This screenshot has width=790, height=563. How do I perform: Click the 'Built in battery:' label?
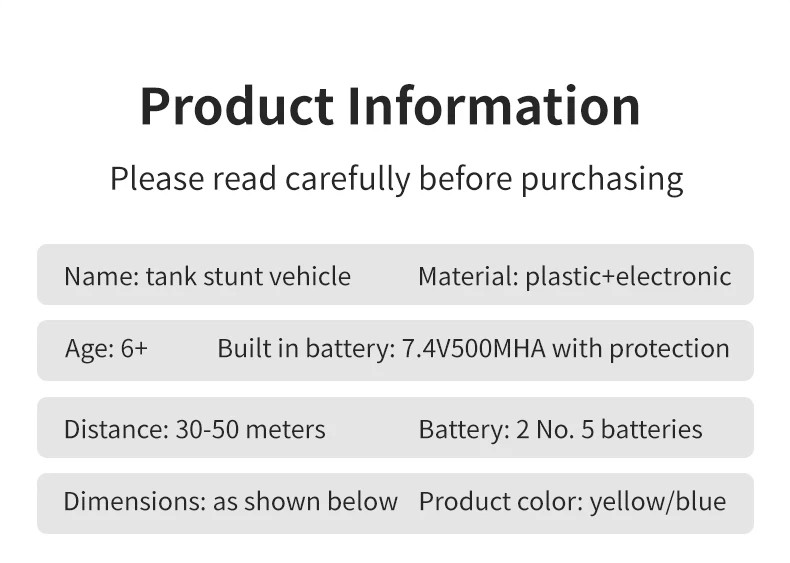tap(305, 349)
